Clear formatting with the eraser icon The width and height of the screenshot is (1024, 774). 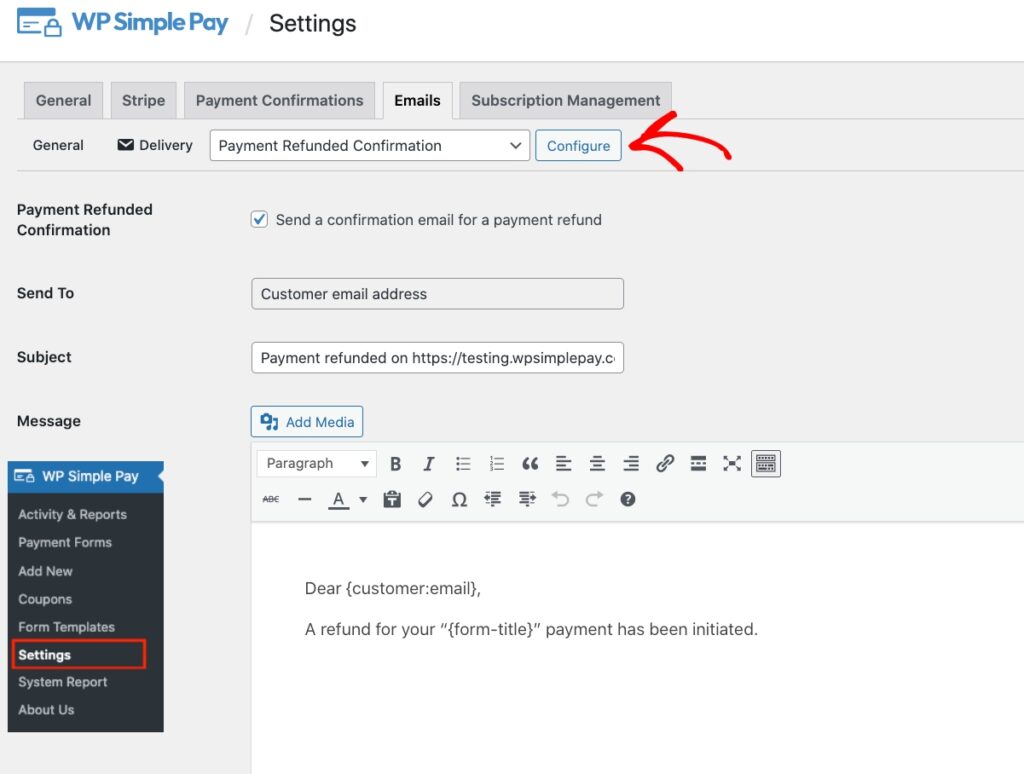point(425,500)
